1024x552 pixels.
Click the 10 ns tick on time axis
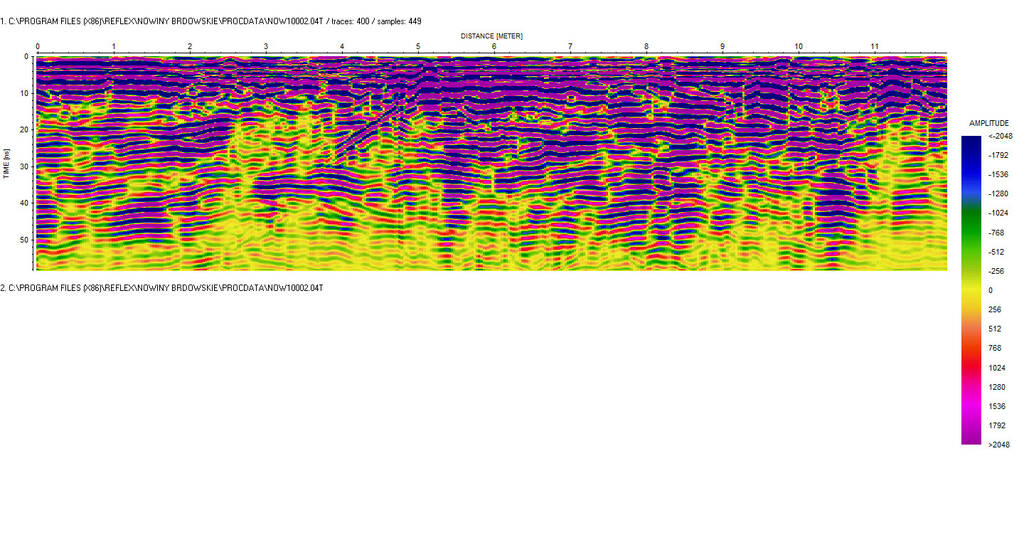point(24,93)
